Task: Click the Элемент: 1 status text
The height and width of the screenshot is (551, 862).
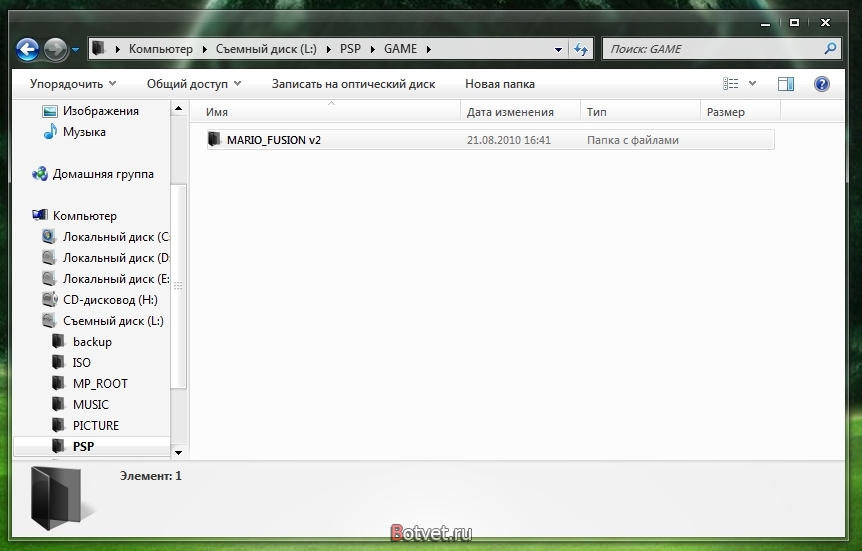Action: pyautogui.click(x=151, y=476)
